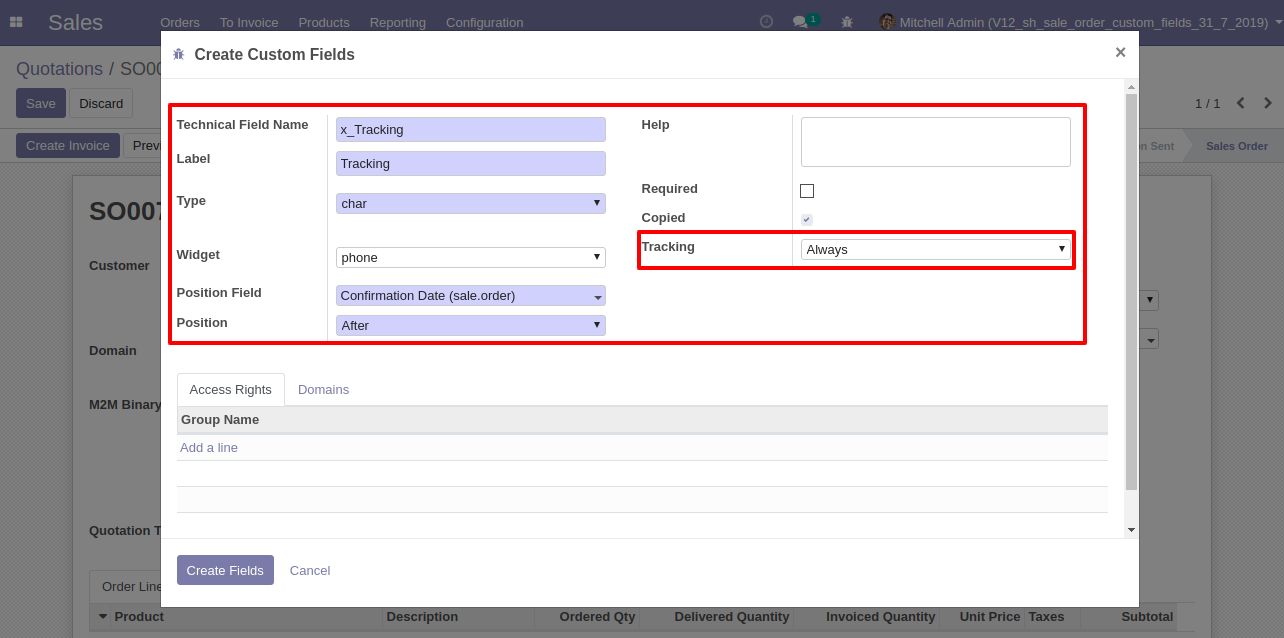Go to previous record arrow
The width and height of the screenshot is (1284, 638).
pos(1241,103)
